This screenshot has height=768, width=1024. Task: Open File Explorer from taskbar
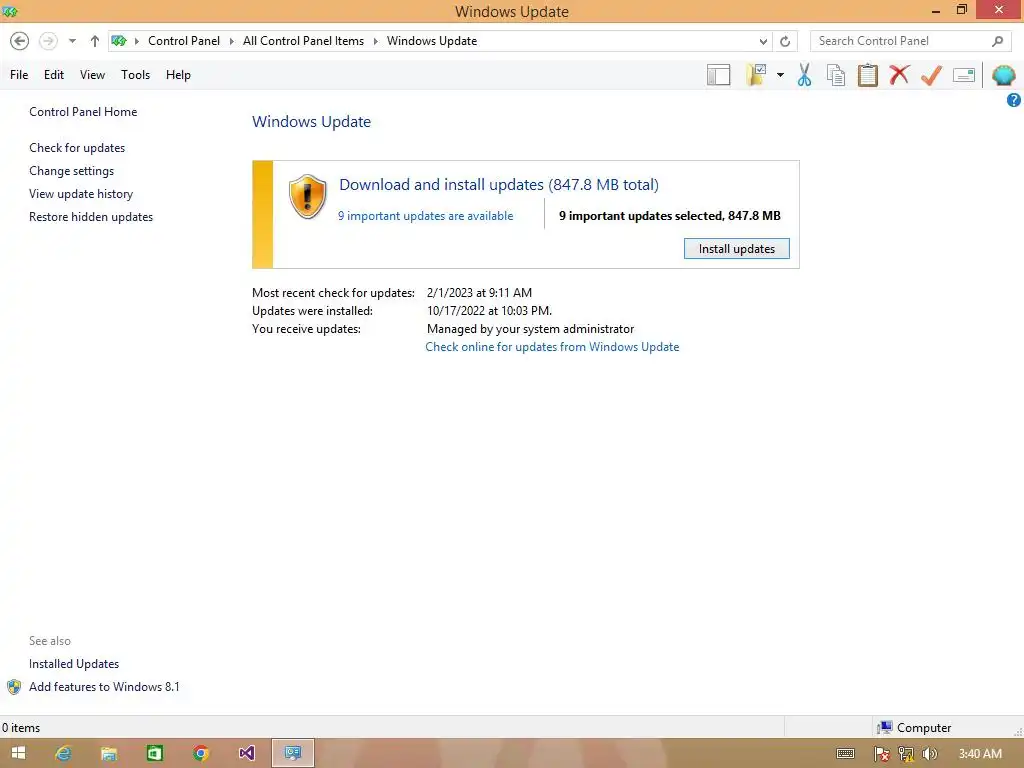coord(109,753)
